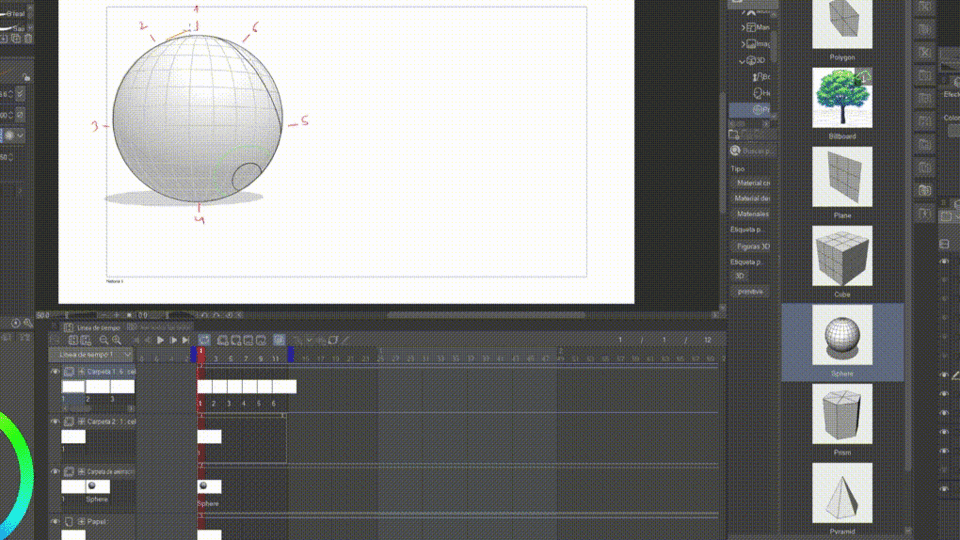Hide the Carpeta 1 animation folder track
Screen dimensions: 960x540
click(55, 372)
